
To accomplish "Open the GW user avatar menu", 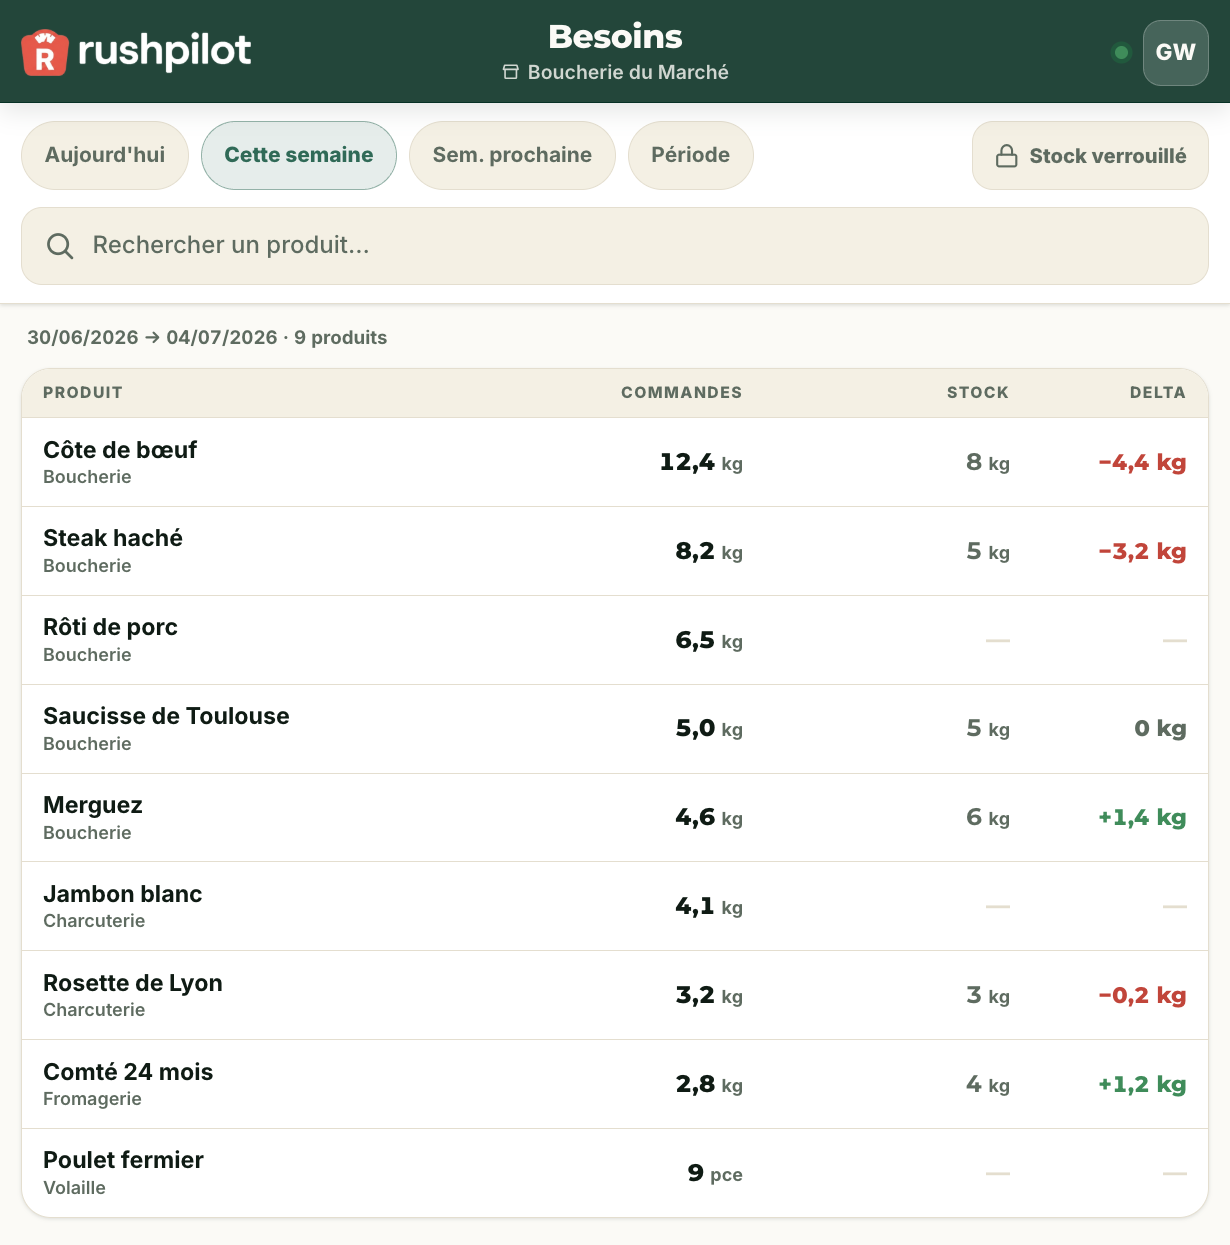I will point(1176,52).
